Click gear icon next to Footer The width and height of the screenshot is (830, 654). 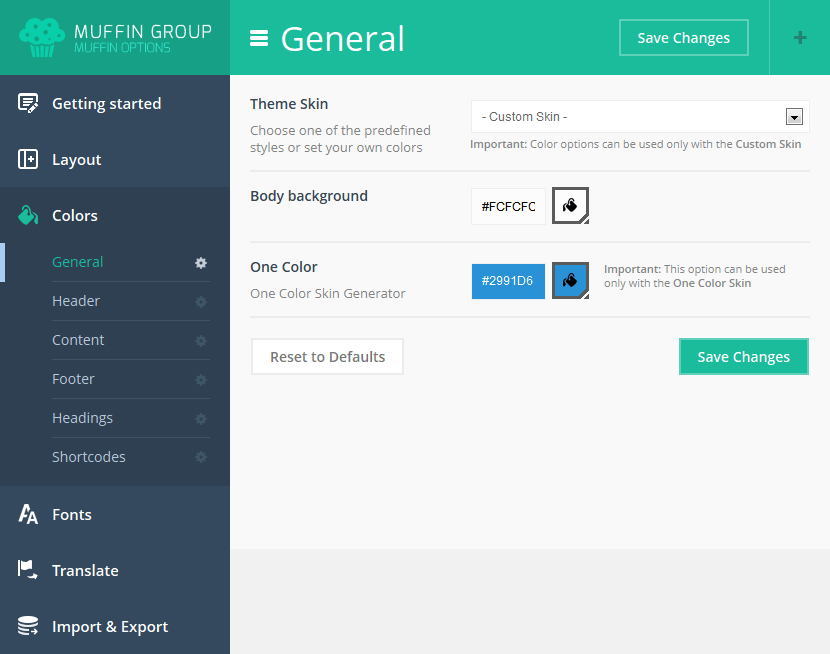tap(201, 380)
